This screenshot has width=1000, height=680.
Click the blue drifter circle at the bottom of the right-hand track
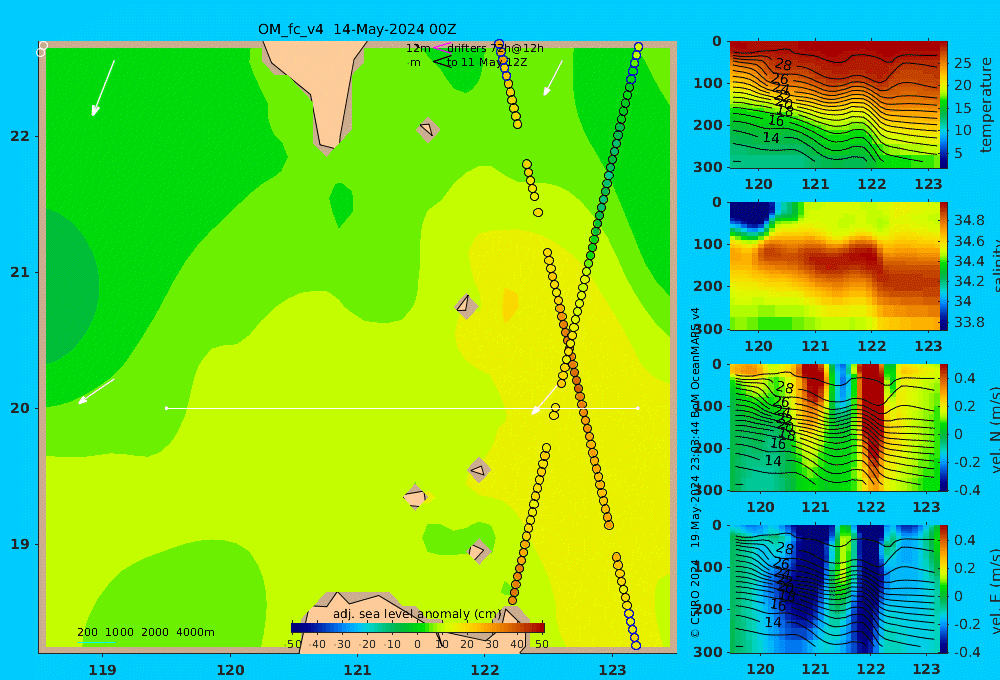[635, 645]
